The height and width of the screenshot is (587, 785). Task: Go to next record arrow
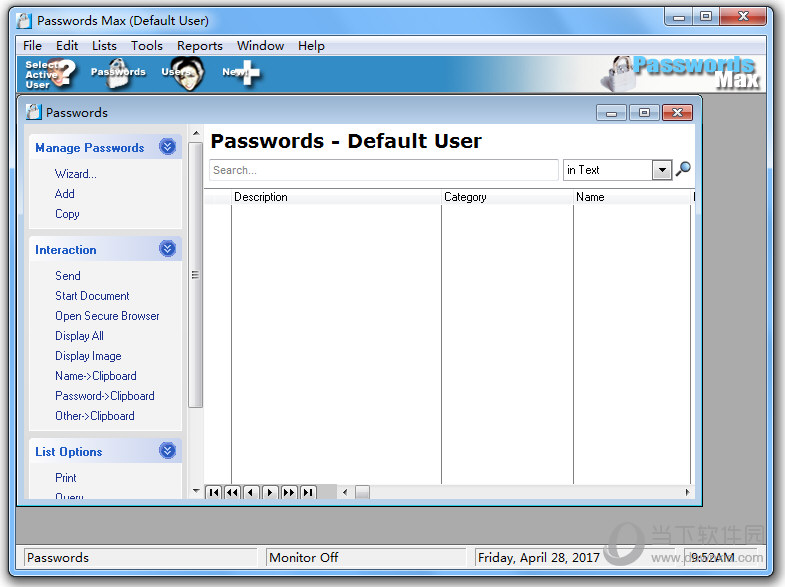click(270, 492)
